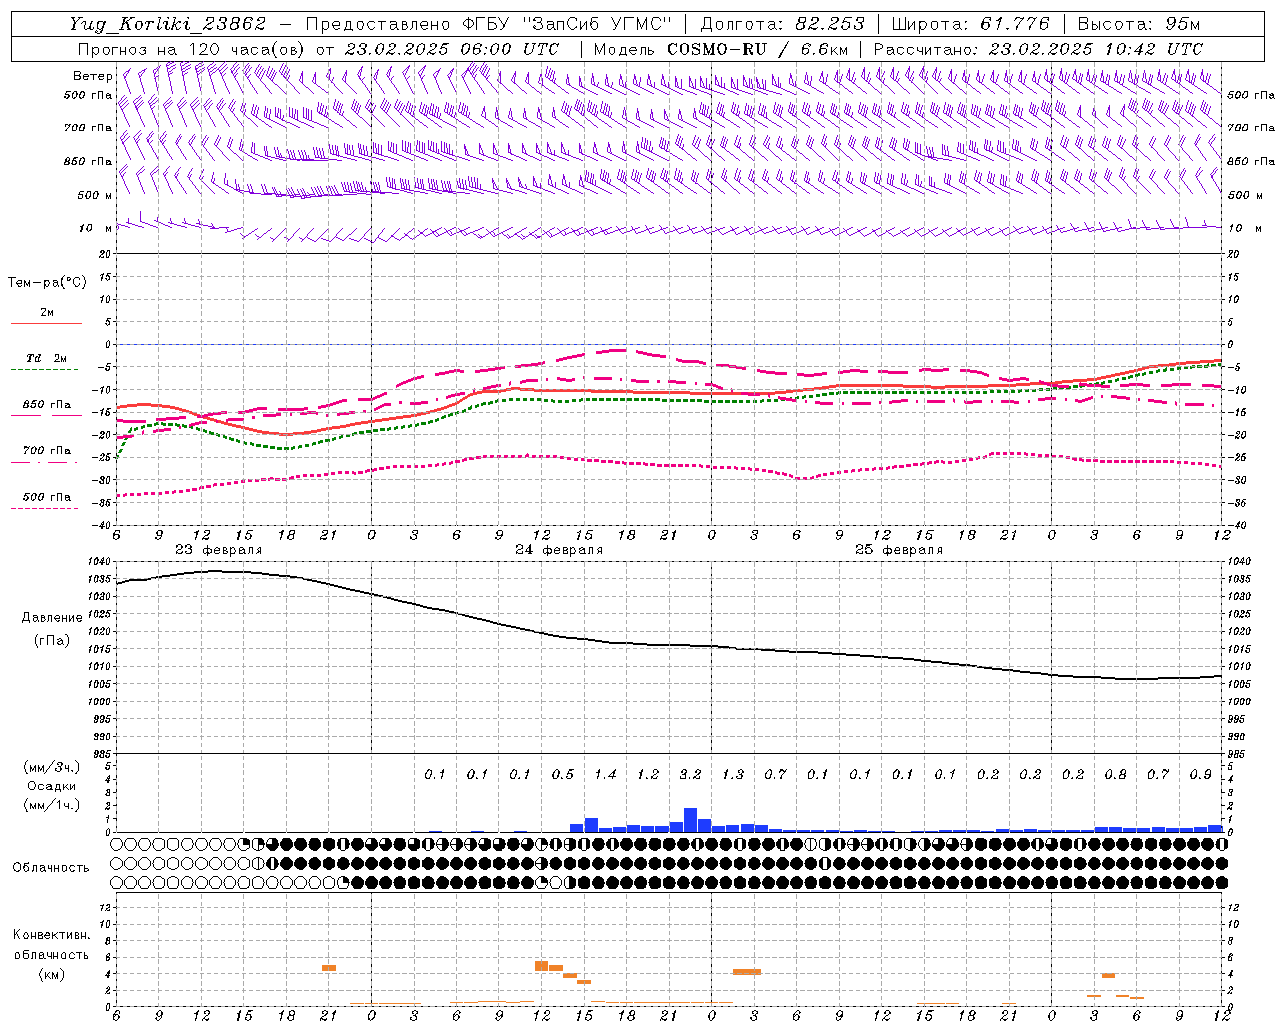
Task: Click '500 гПа' legend in temperature panel
Action: (47, 497)
